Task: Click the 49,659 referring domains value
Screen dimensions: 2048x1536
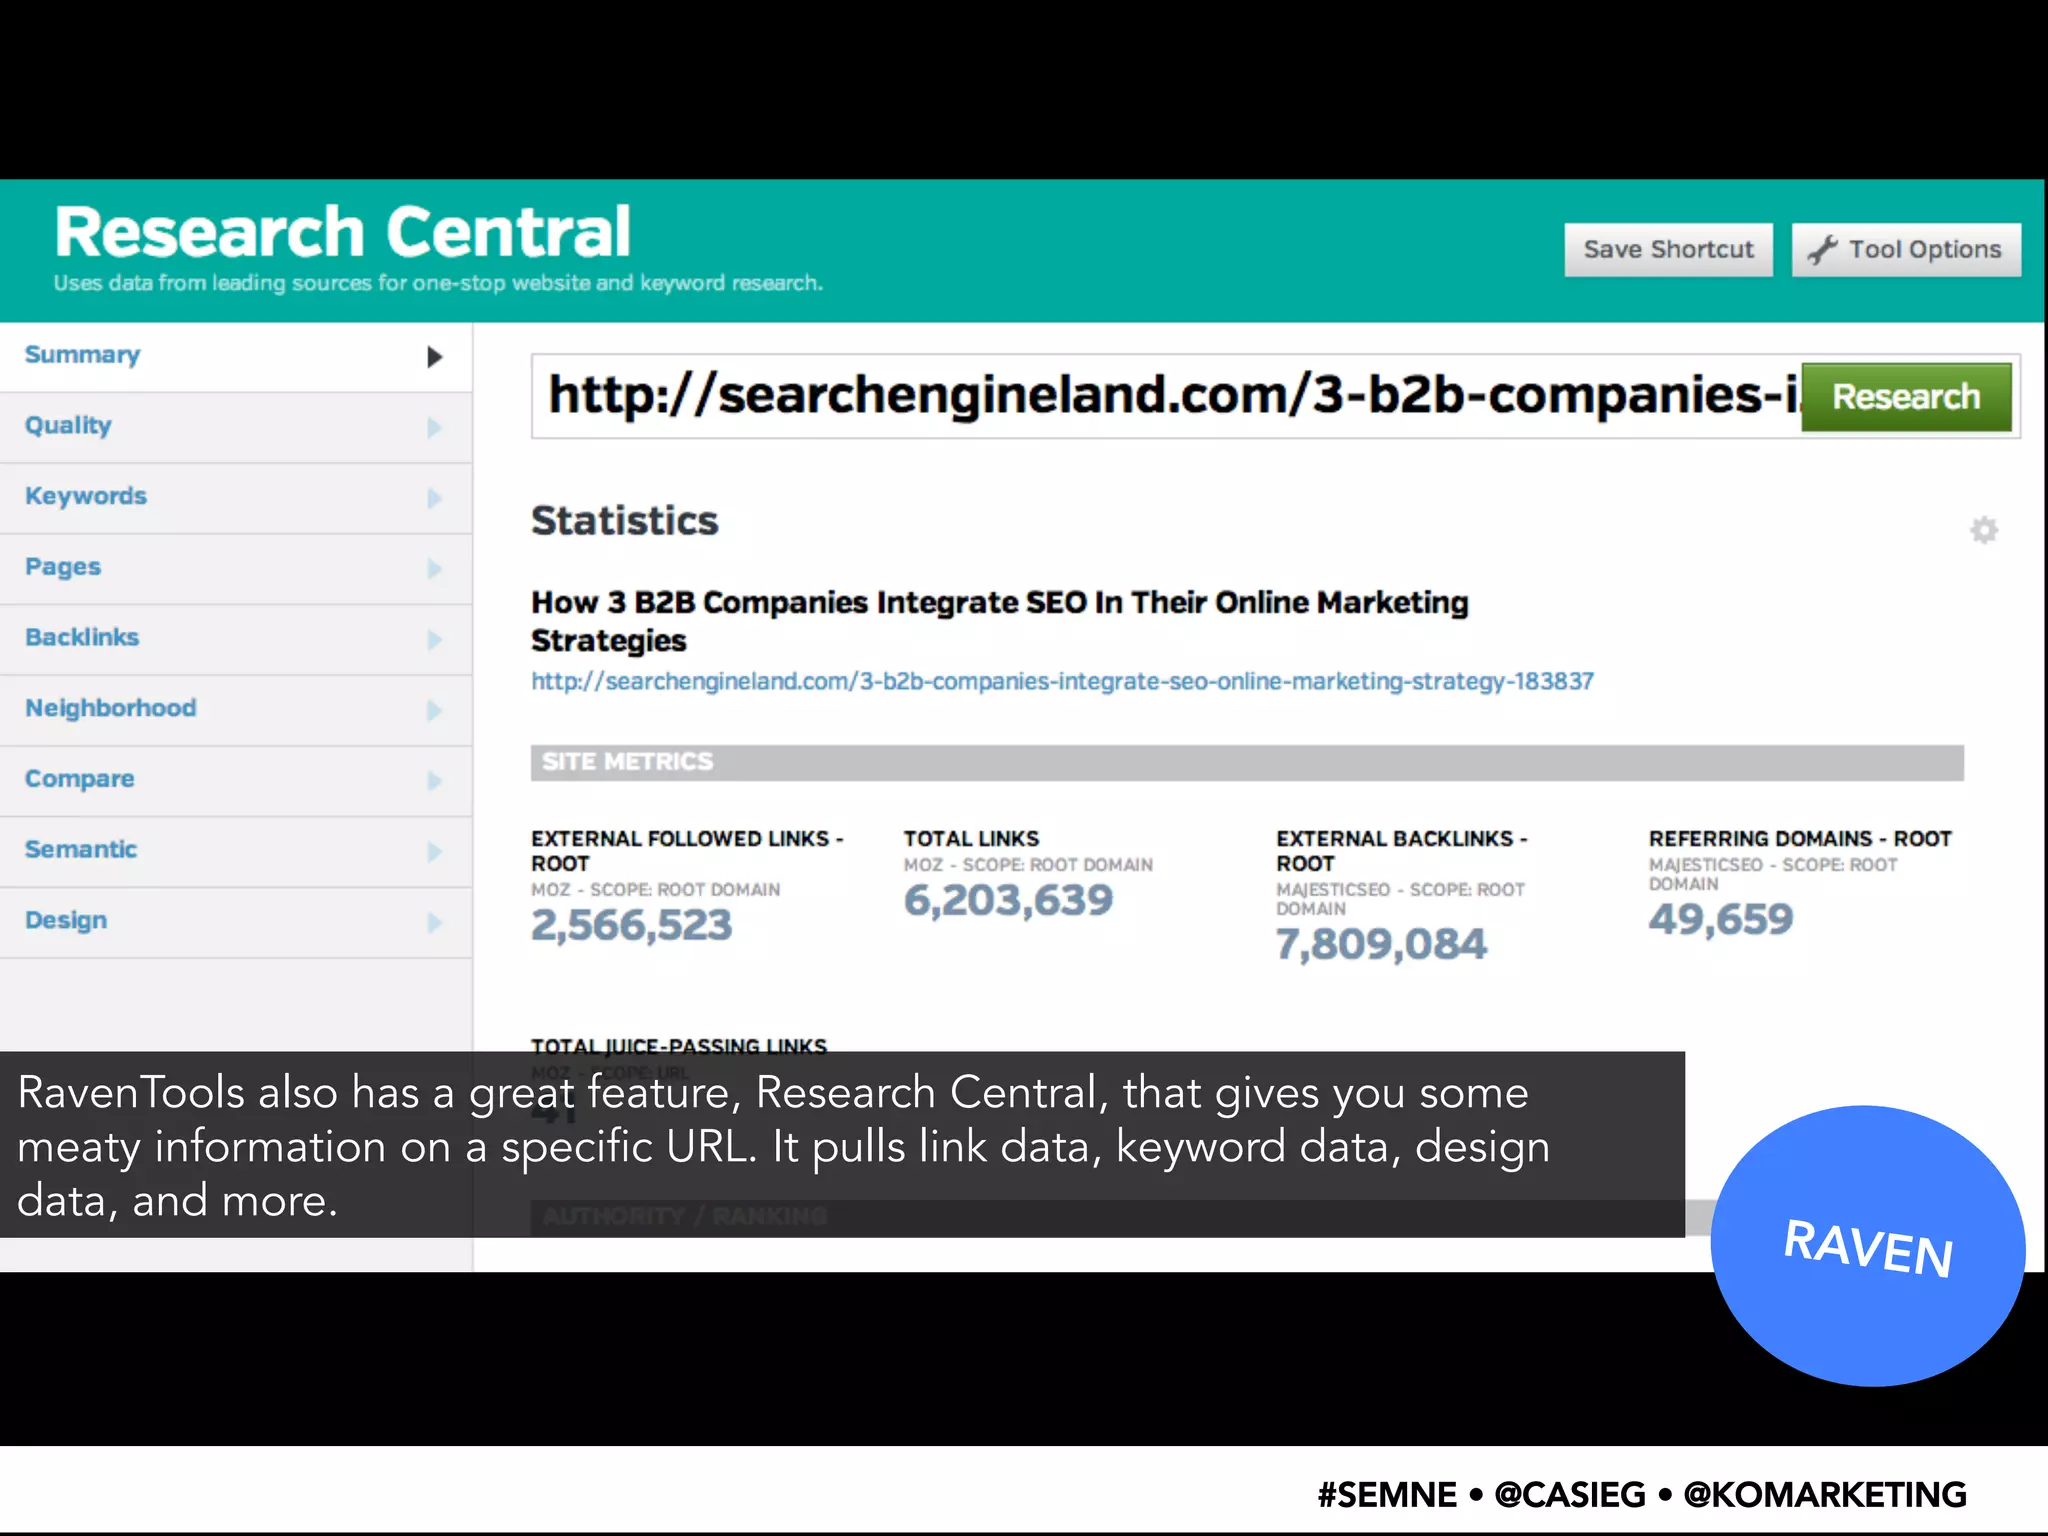Action: (1721, 919)
